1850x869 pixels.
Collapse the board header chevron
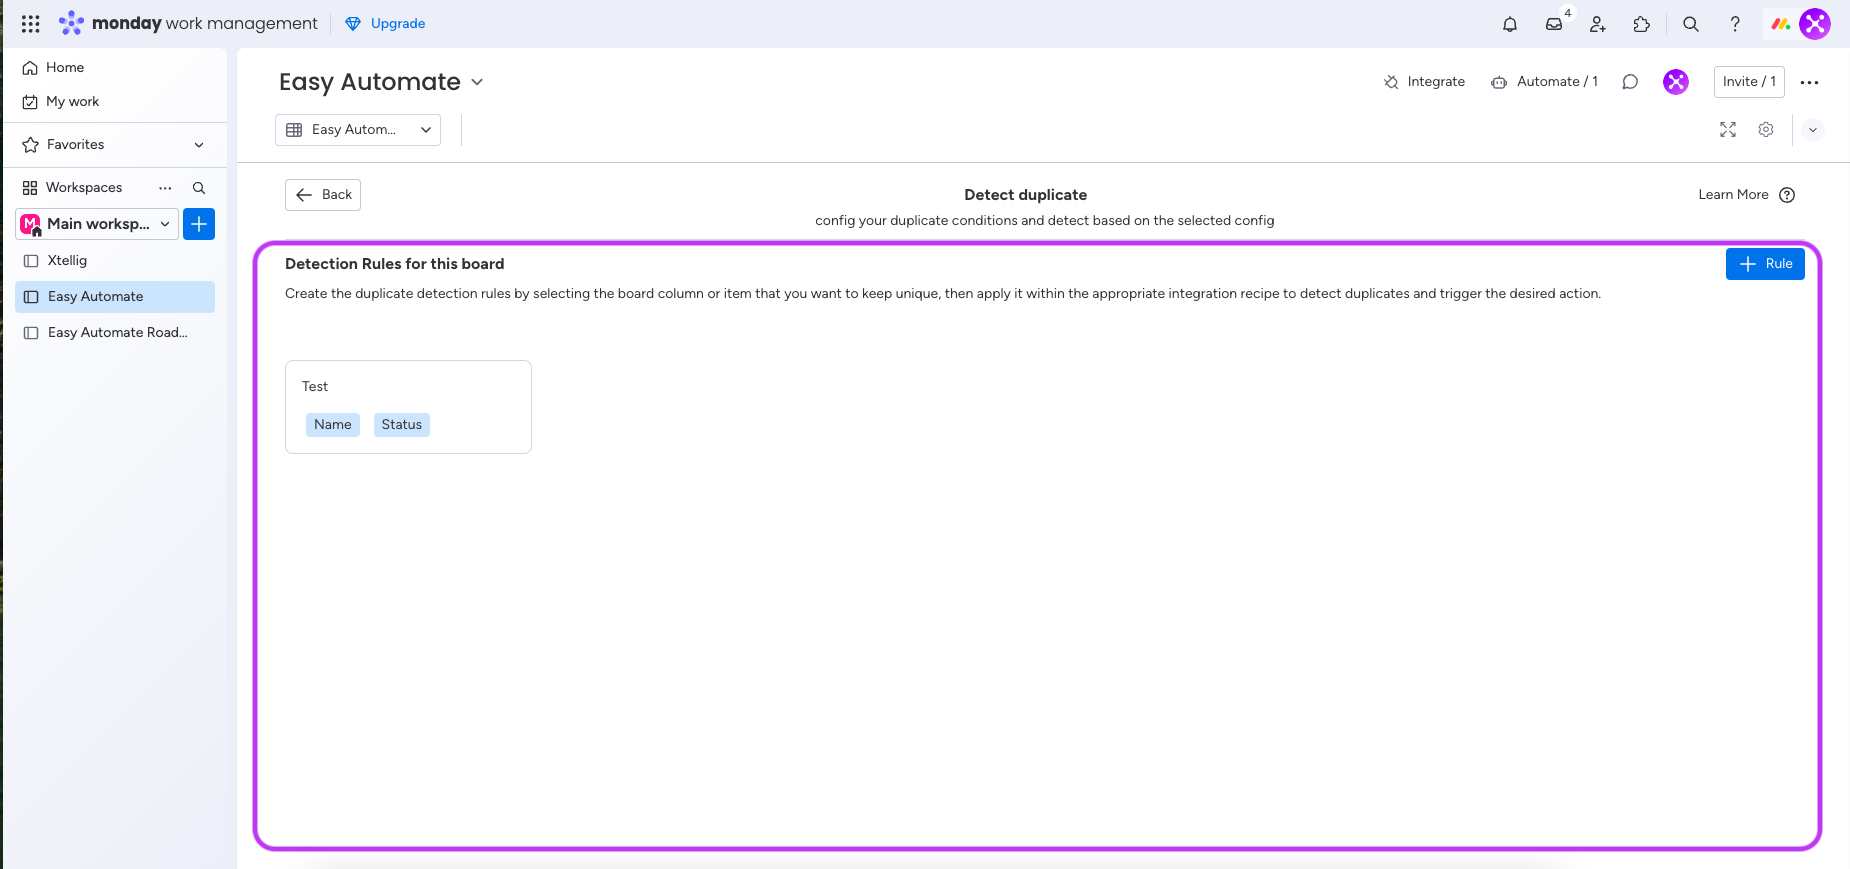pos(1812,130)
